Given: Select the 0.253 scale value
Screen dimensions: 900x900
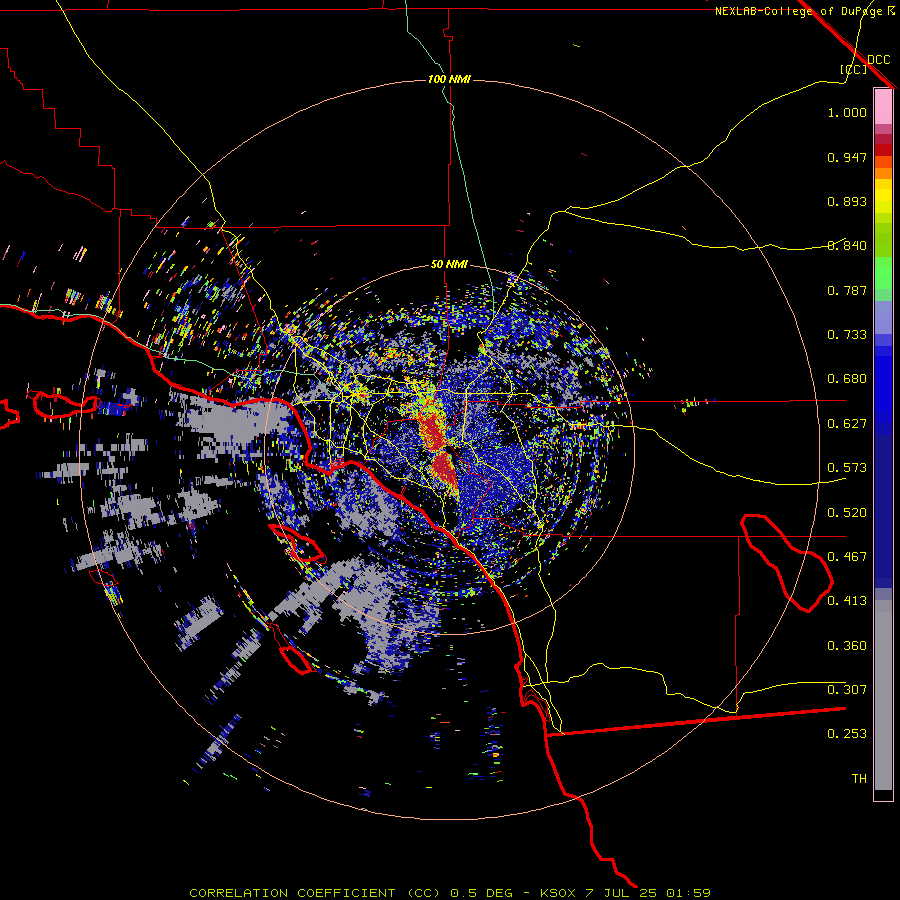Looking at the screenshot, I should tap(847, 734).
